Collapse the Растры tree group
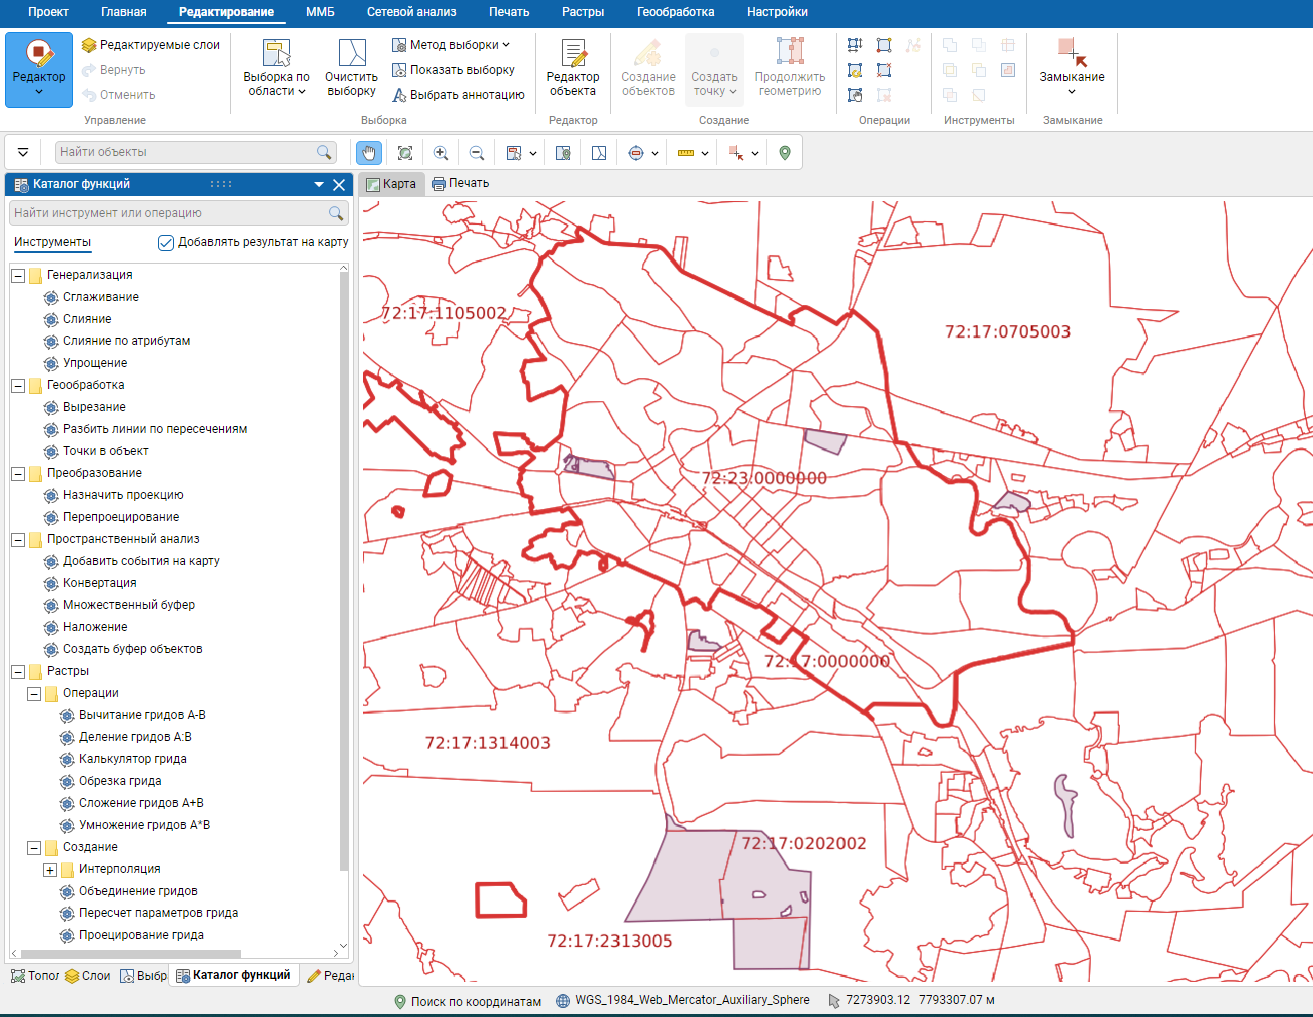 coord(18,672)
